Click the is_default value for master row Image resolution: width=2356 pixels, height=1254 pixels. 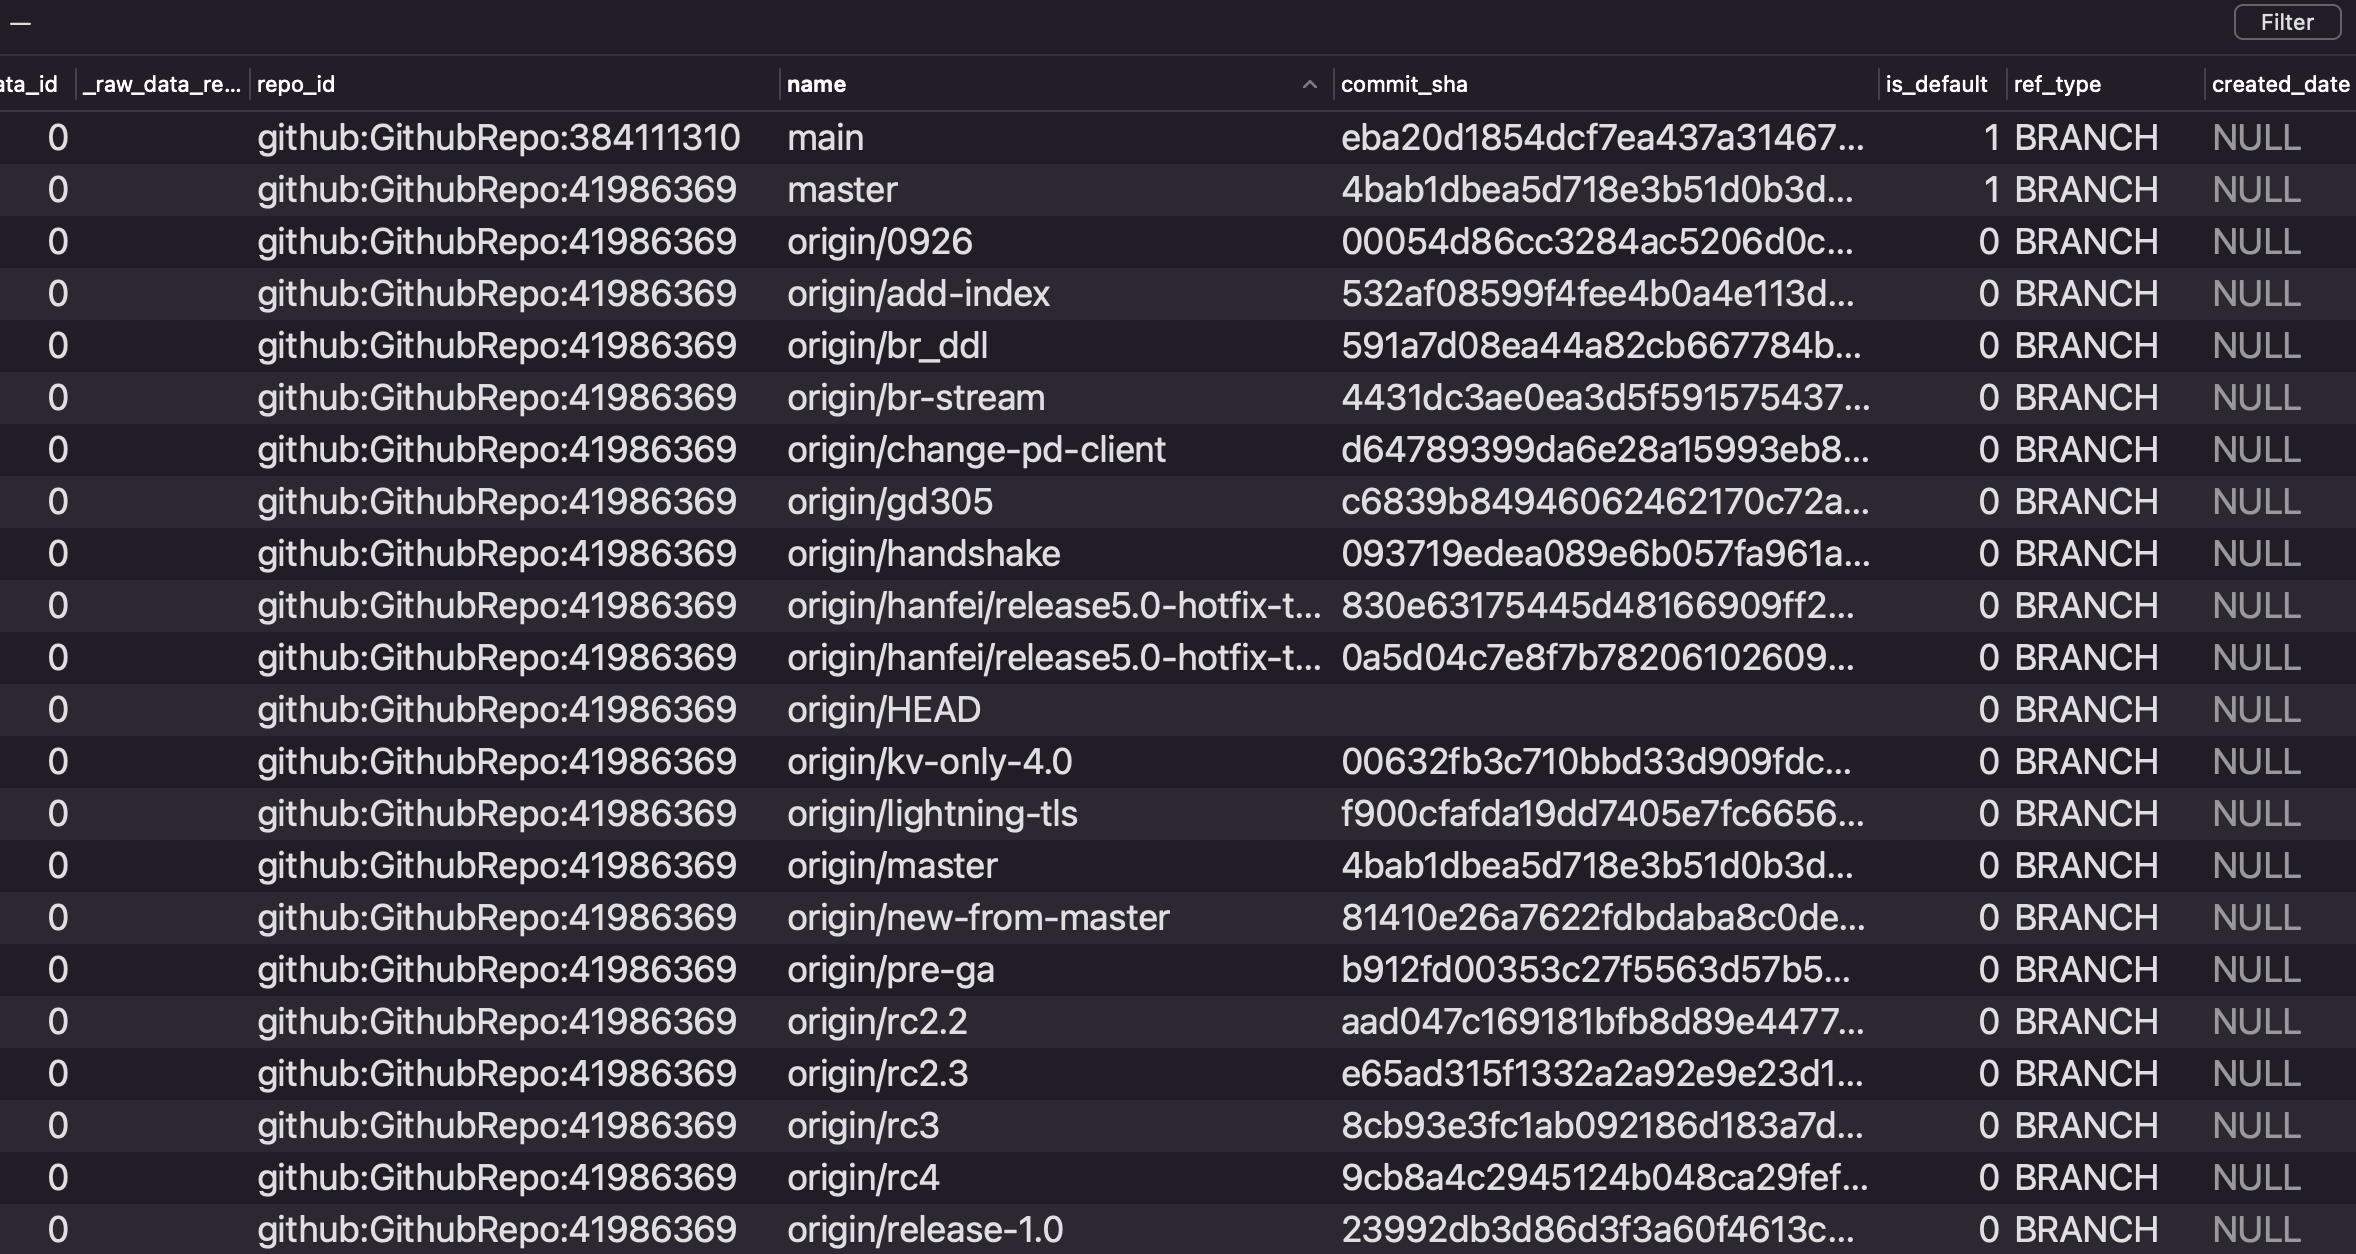tap(1990, 190)
